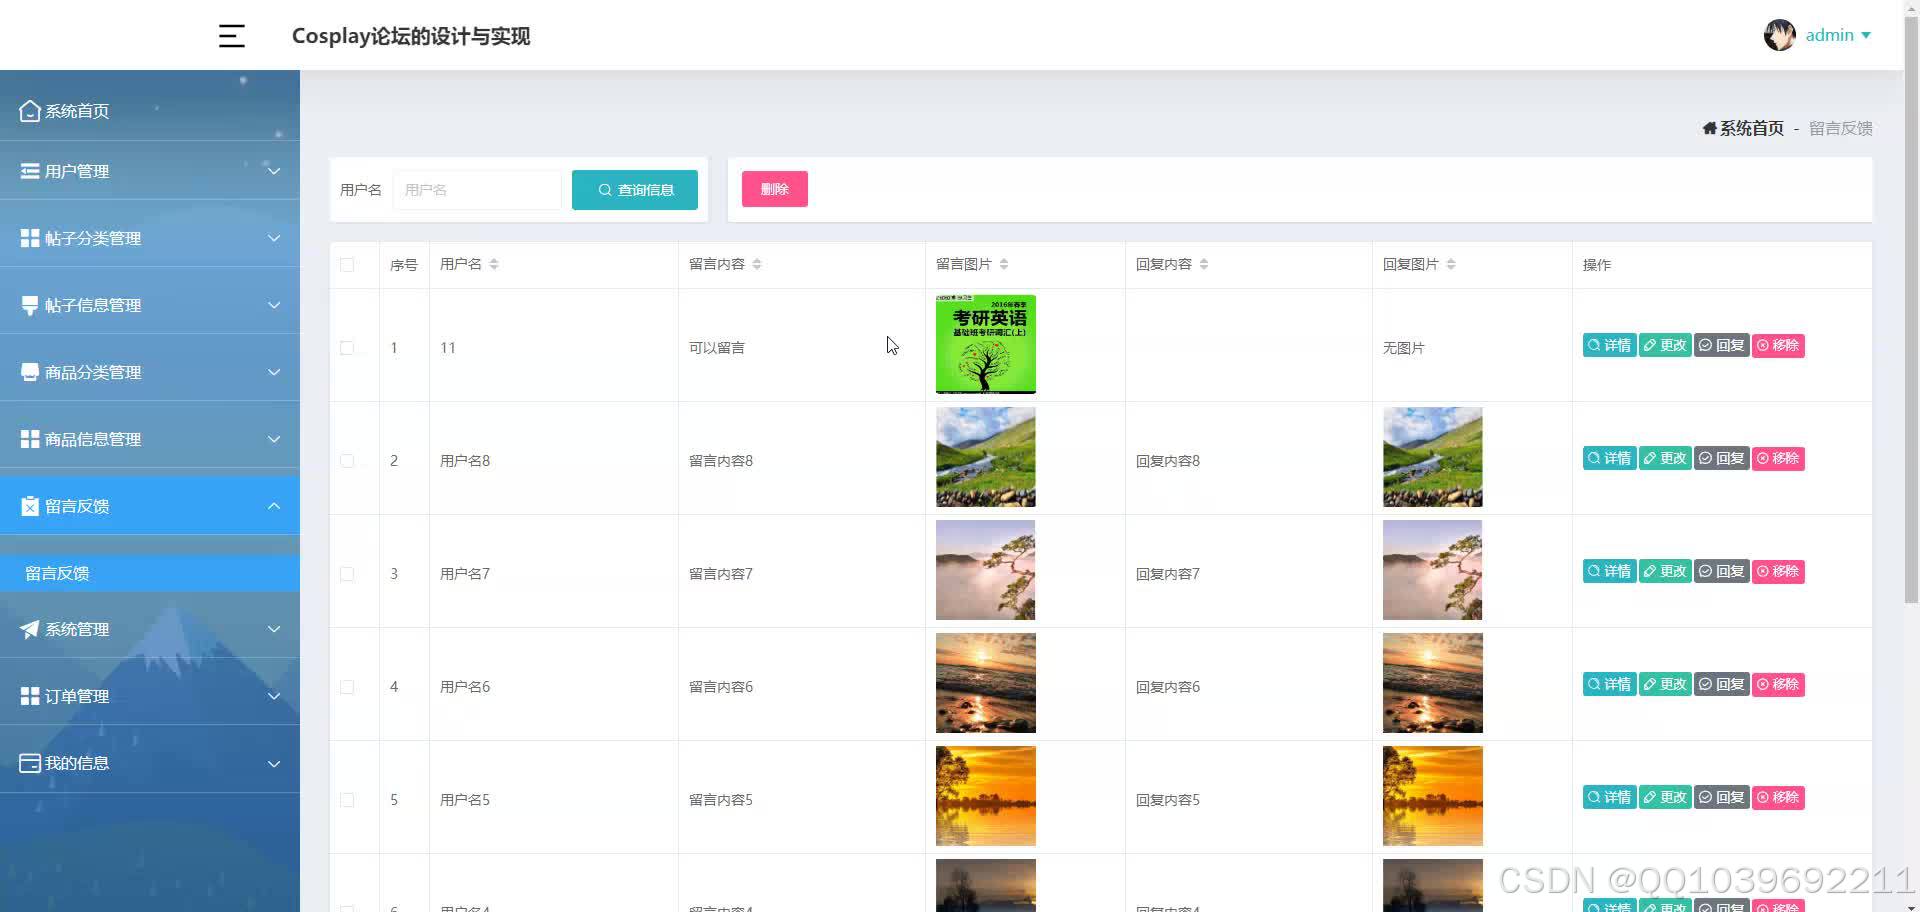Click 回复 for 用户名5 row
Viewport: 1920px width, 912px height.
pos(1721,798)
